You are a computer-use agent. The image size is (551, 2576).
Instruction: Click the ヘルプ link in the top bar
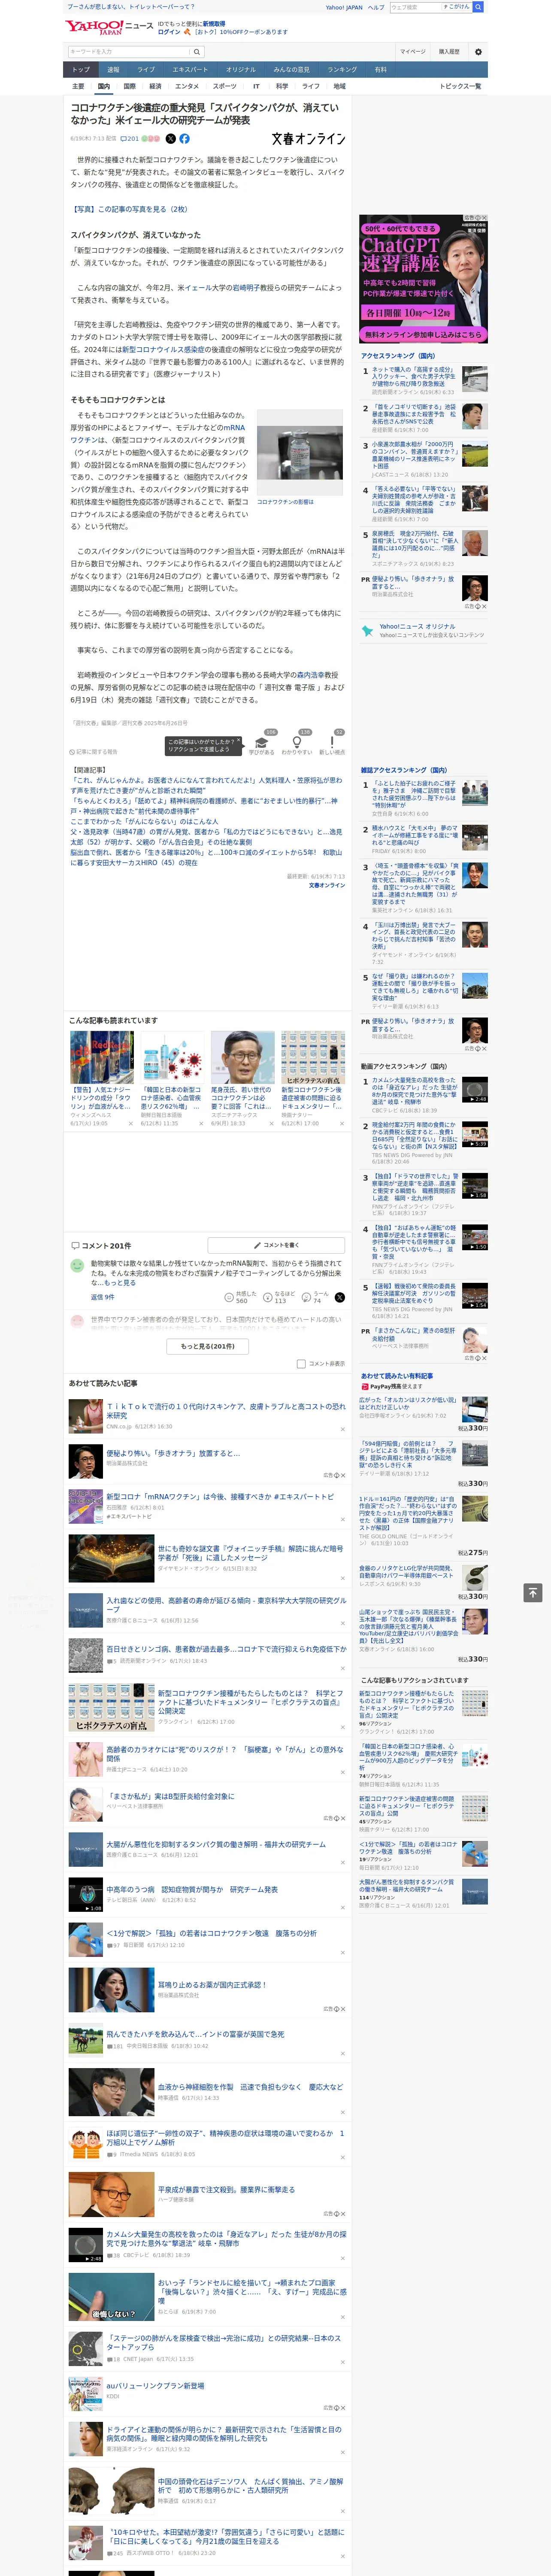click(375, 7)
